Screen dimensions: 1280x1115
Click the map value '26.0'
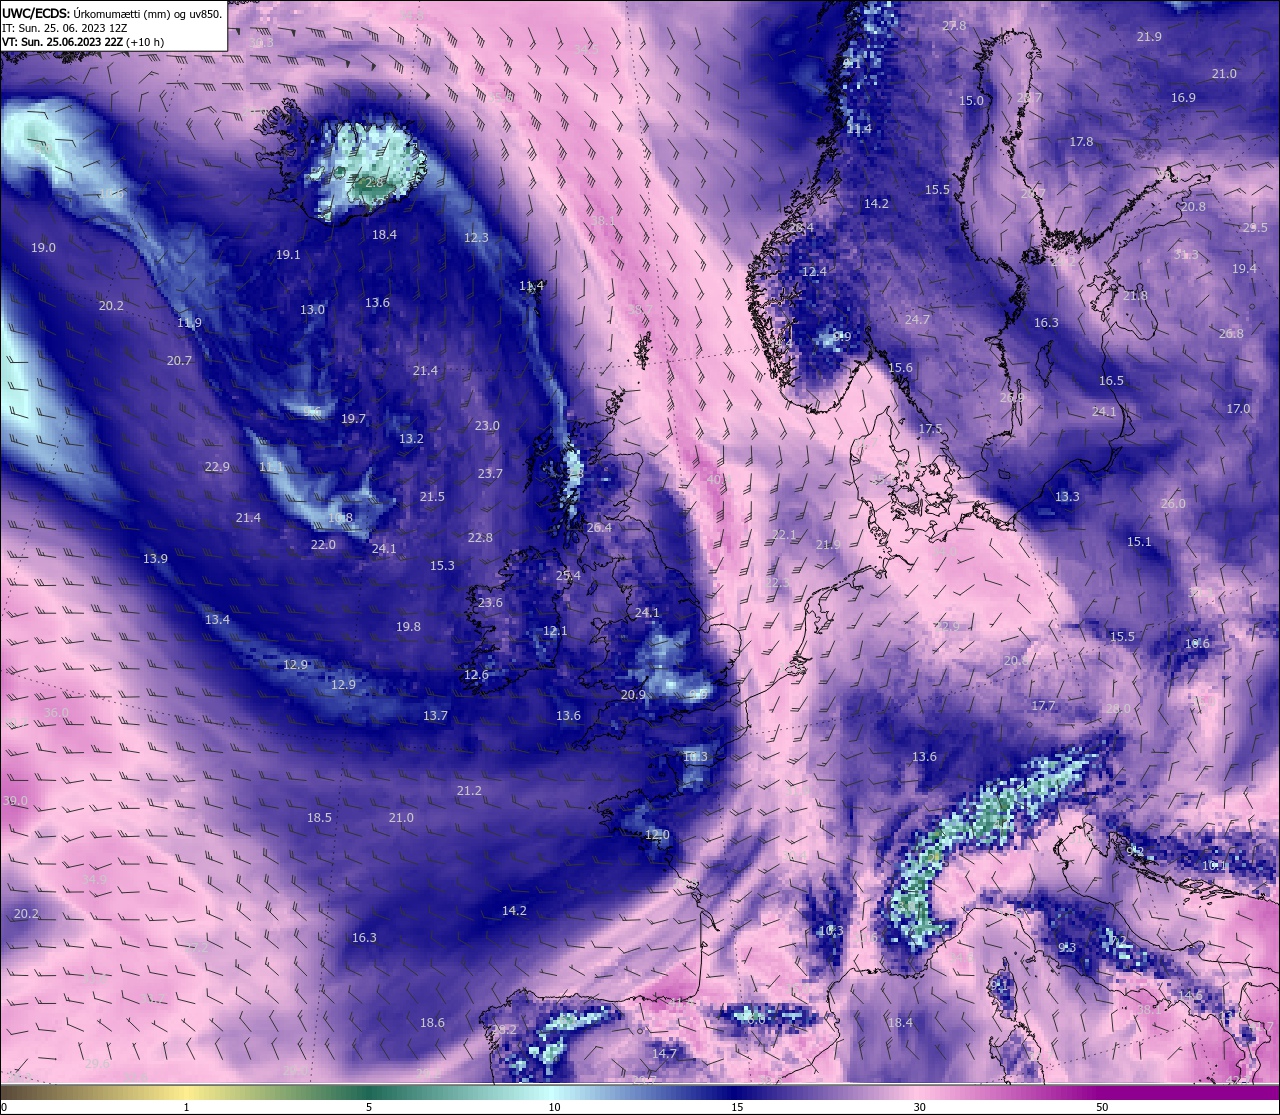(1173, 503)
